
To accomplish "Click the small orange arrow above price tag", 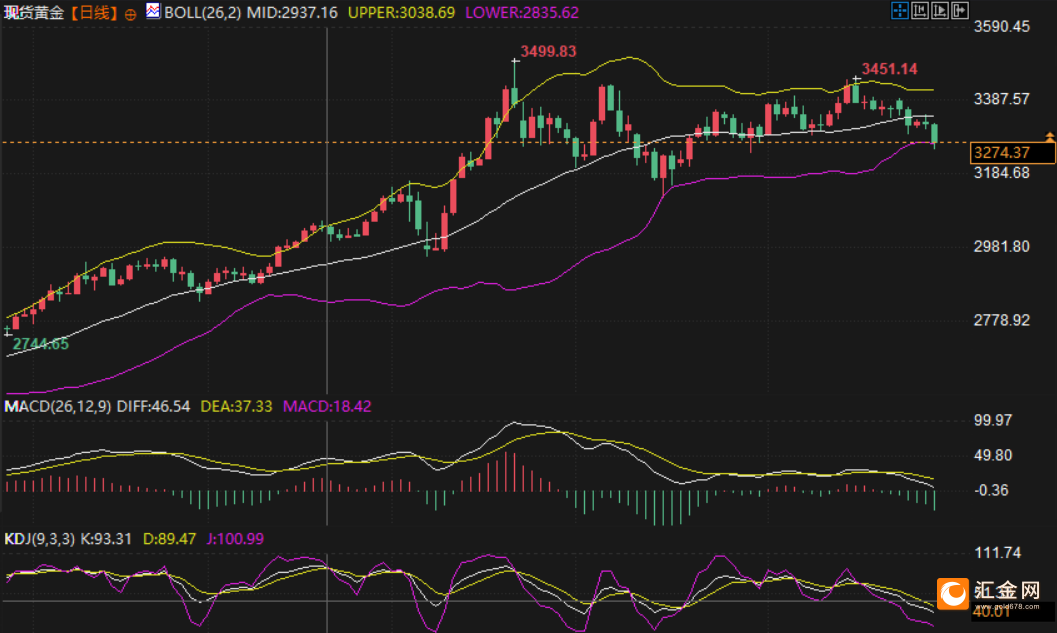I will click(x=1050, y=137).
